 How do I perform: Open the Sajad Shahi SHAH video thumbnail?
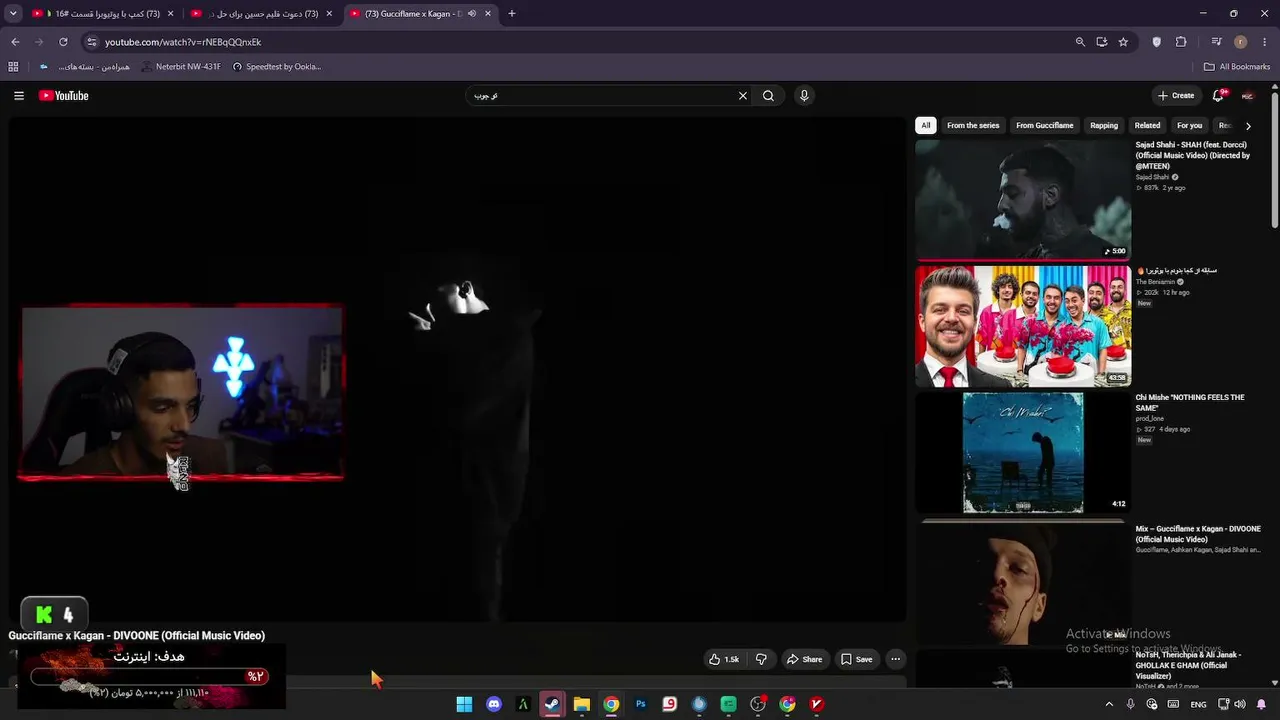click(1023, 199)
